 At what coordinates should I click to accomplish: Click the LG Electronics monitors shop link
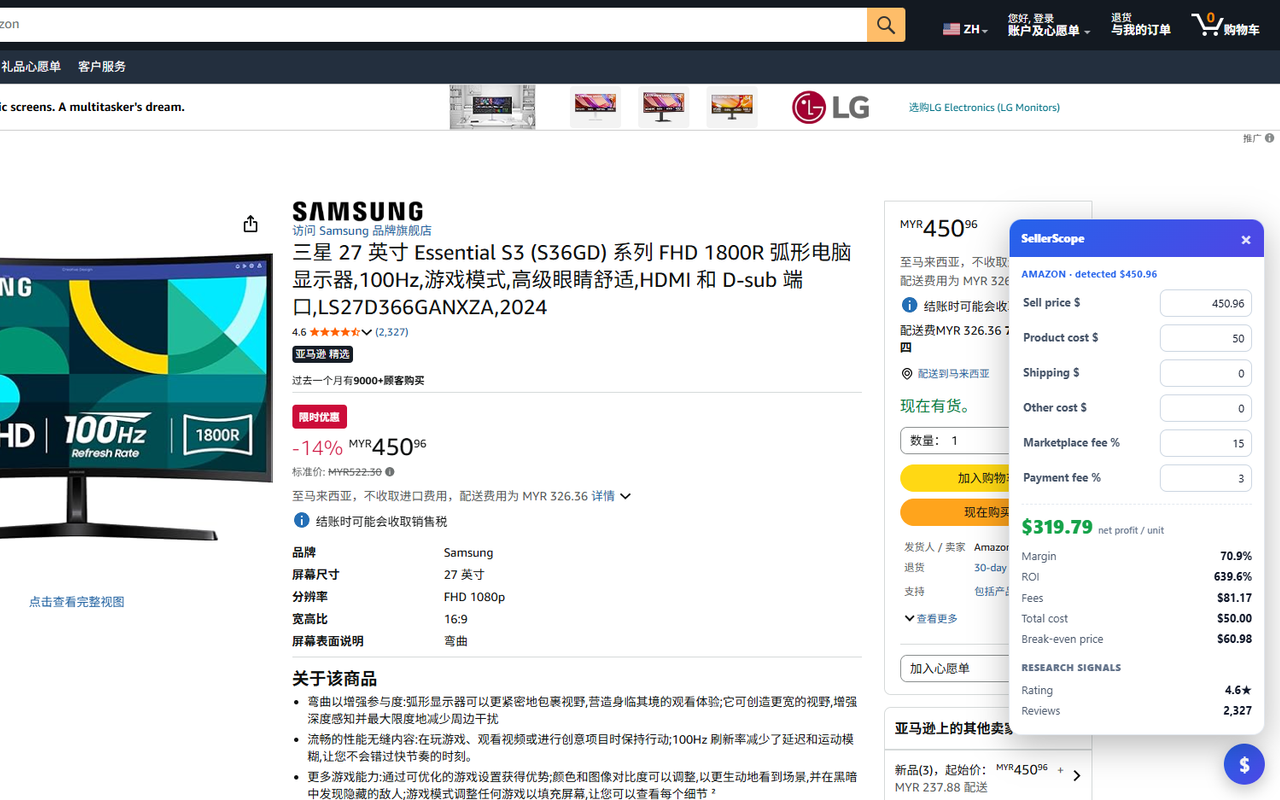pos(984,107)
